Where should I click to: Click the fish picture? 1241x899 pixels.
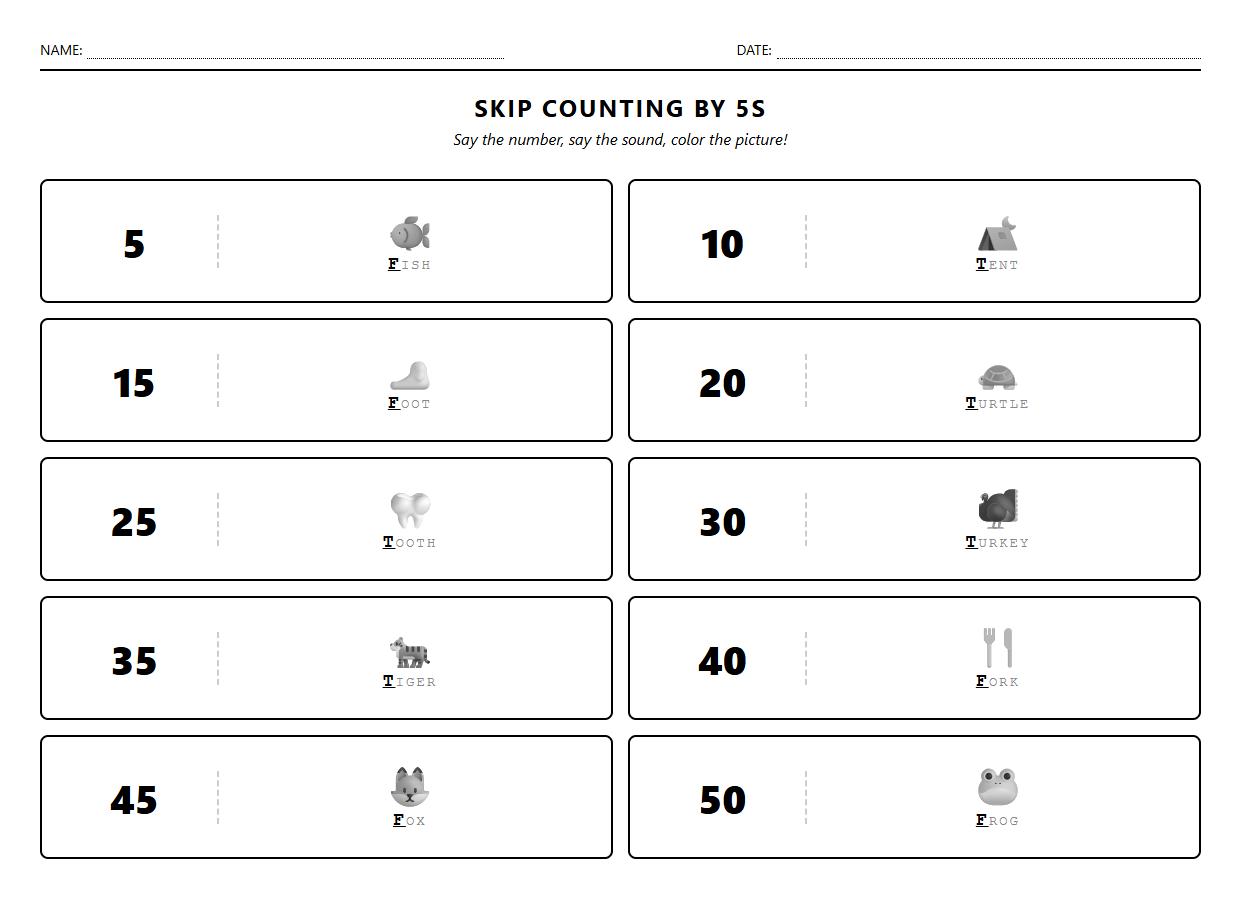pos(410,234)
